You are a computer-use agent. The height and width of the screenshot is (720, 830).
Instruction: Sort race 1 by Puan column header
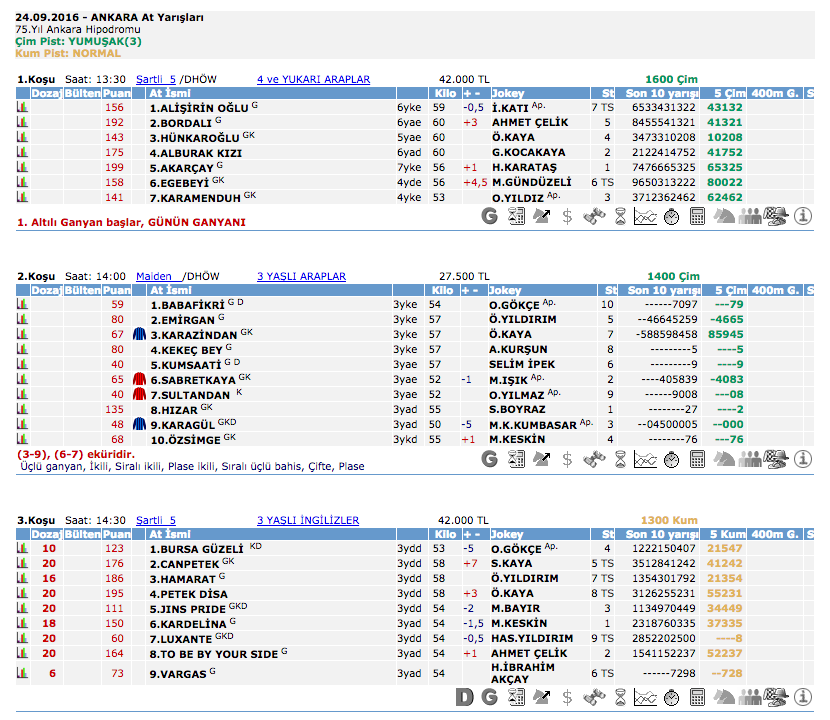tap(117, 93)
